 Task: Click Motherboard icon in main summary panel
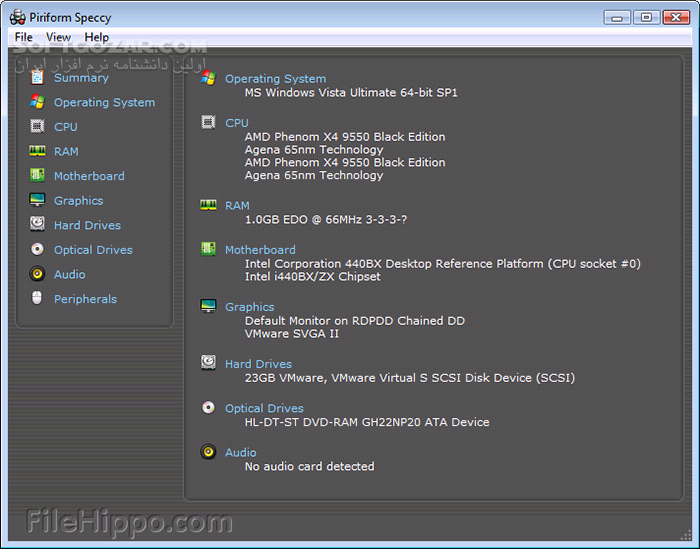(208, 249)
